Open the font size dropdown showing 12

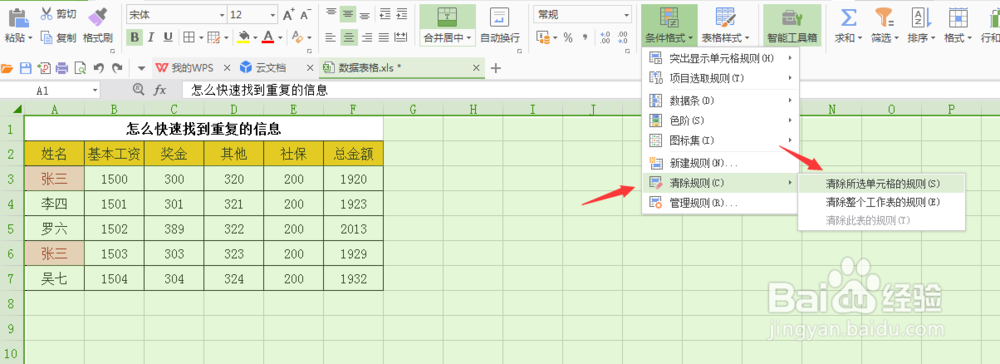click(x=273, y=14)
